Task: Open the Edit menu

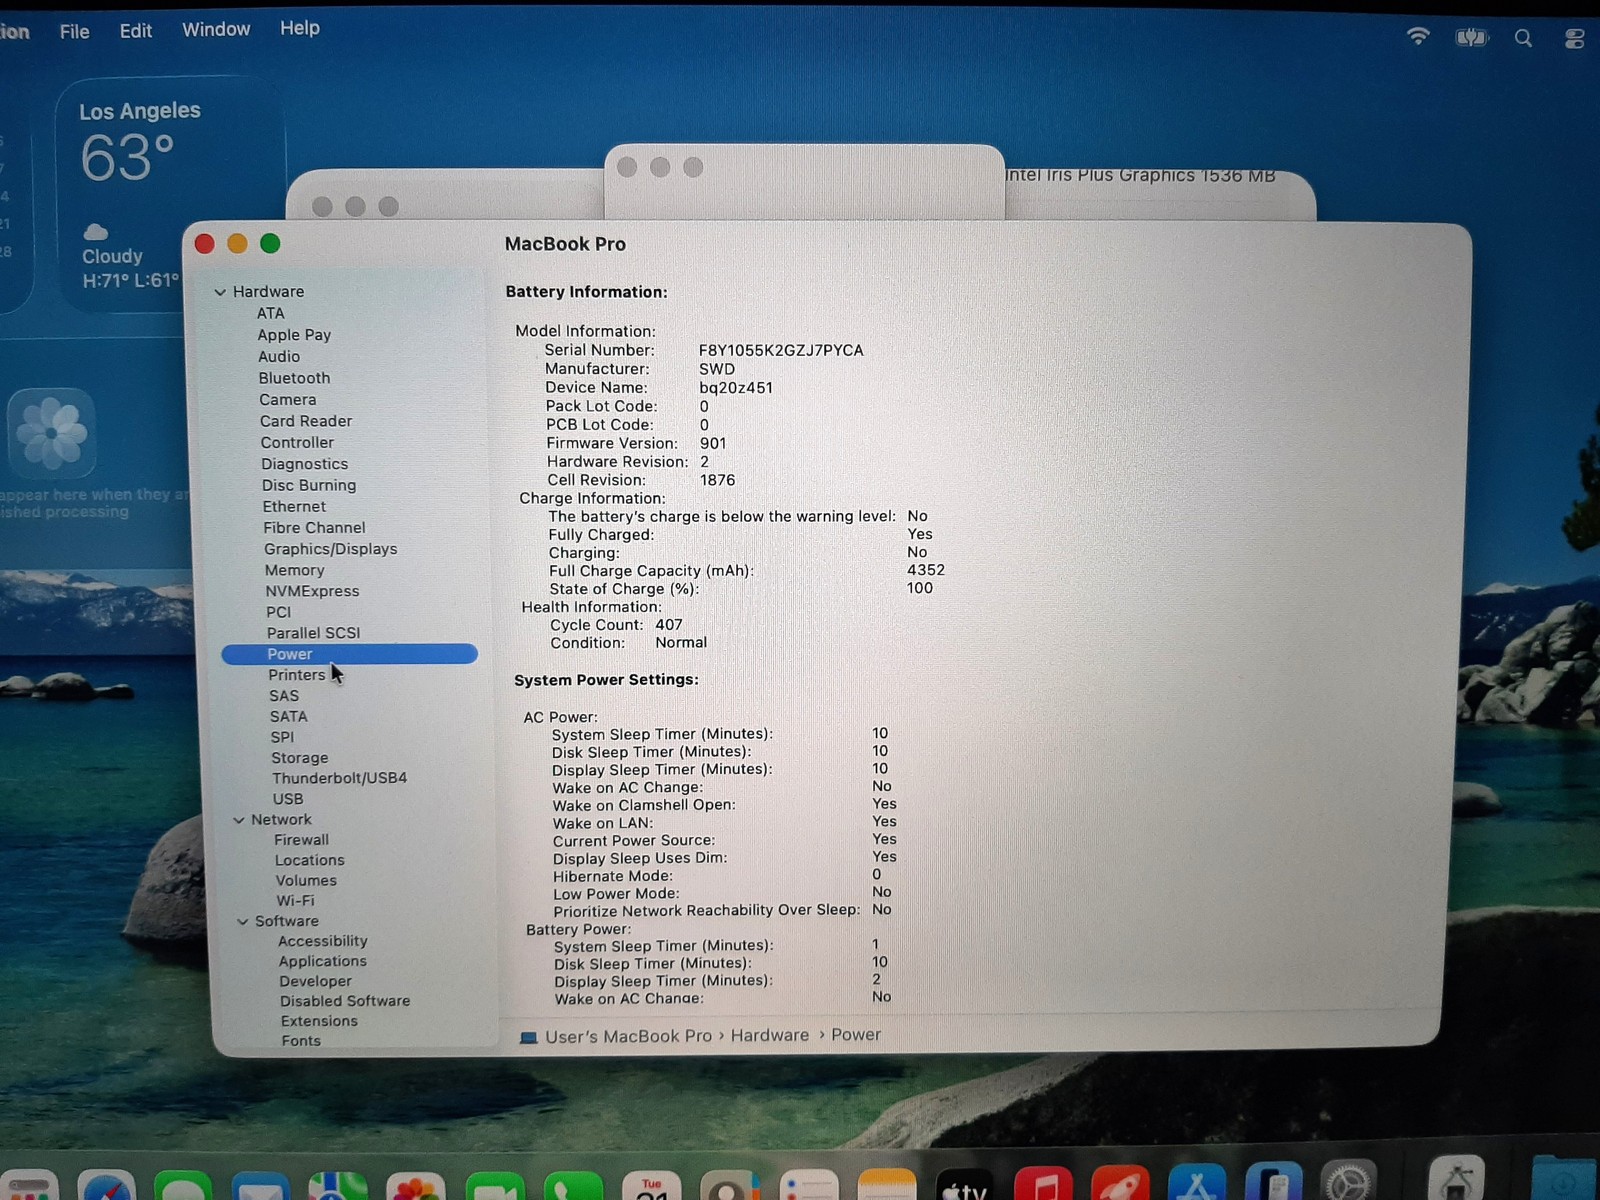Action: click(x=136, y=31)
